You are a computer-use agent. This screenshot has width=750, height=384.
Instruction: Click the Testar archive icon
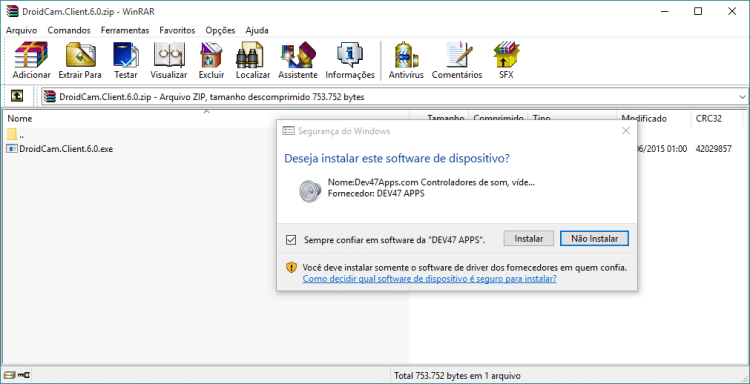(x=125, y=55)
